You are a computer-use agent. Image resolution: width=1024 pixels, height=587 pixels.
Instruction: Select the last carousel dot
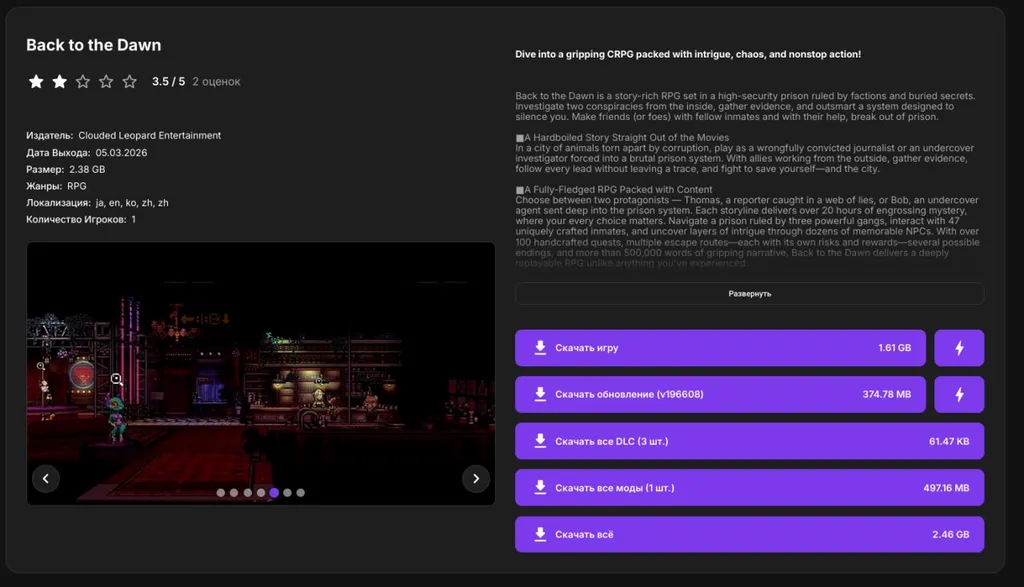click(300, 493)
